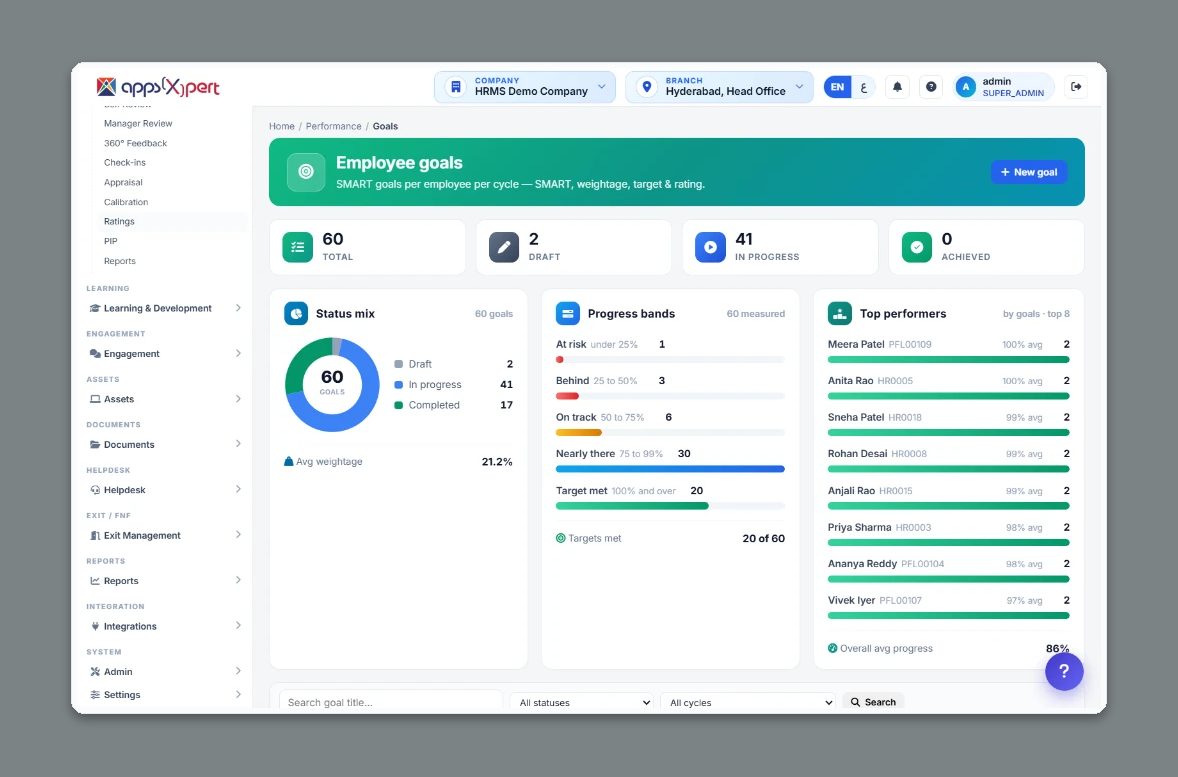Go to Performance breadcrumb
1178x777 pixels.
[x=334, y=126]
